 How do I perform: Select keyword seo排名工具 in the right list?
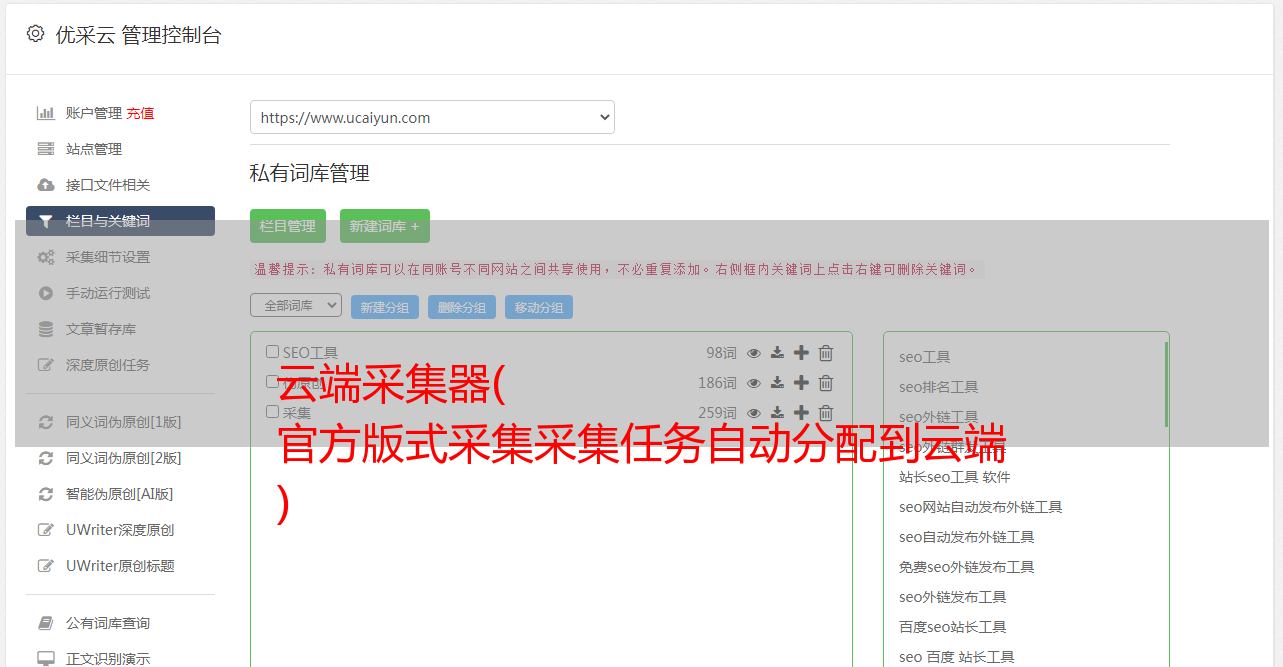click(x=938, y=387)
